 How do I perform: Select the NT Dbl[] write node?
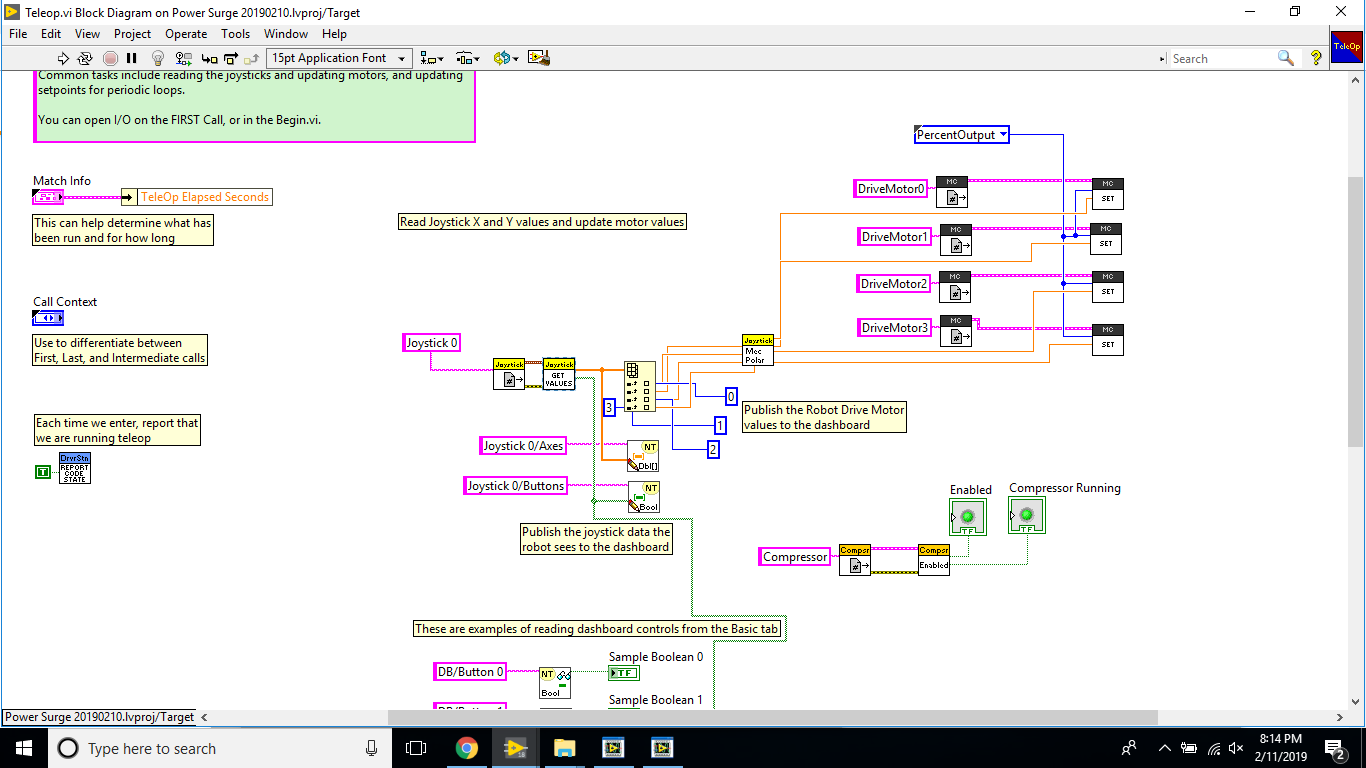pos(643,456)
